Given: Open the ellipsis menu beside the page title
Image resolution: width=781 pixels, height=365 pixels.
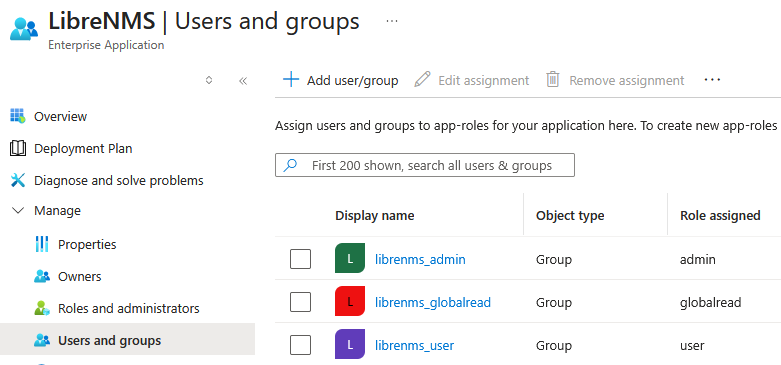Looking at the screenshot, I should [392, 21].
